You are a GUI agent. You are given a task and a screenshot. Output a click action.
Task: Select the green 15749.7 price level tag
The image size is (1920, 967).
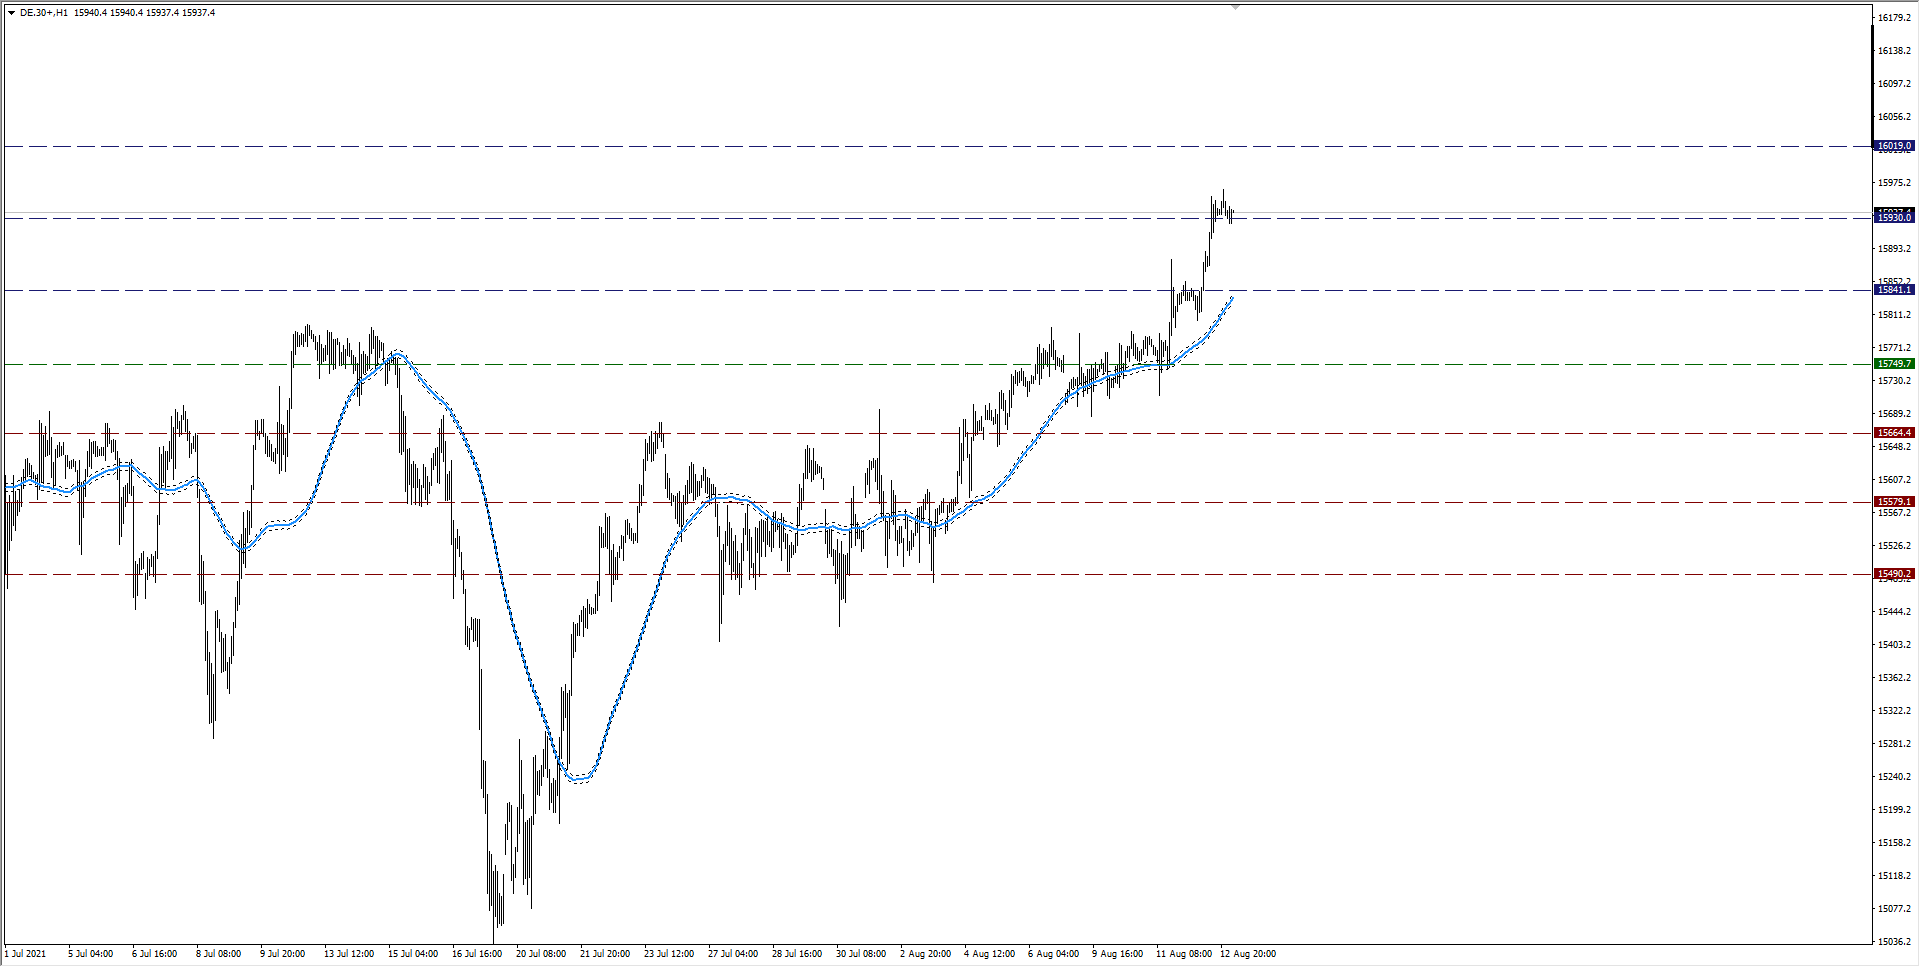click(1894, 364)
